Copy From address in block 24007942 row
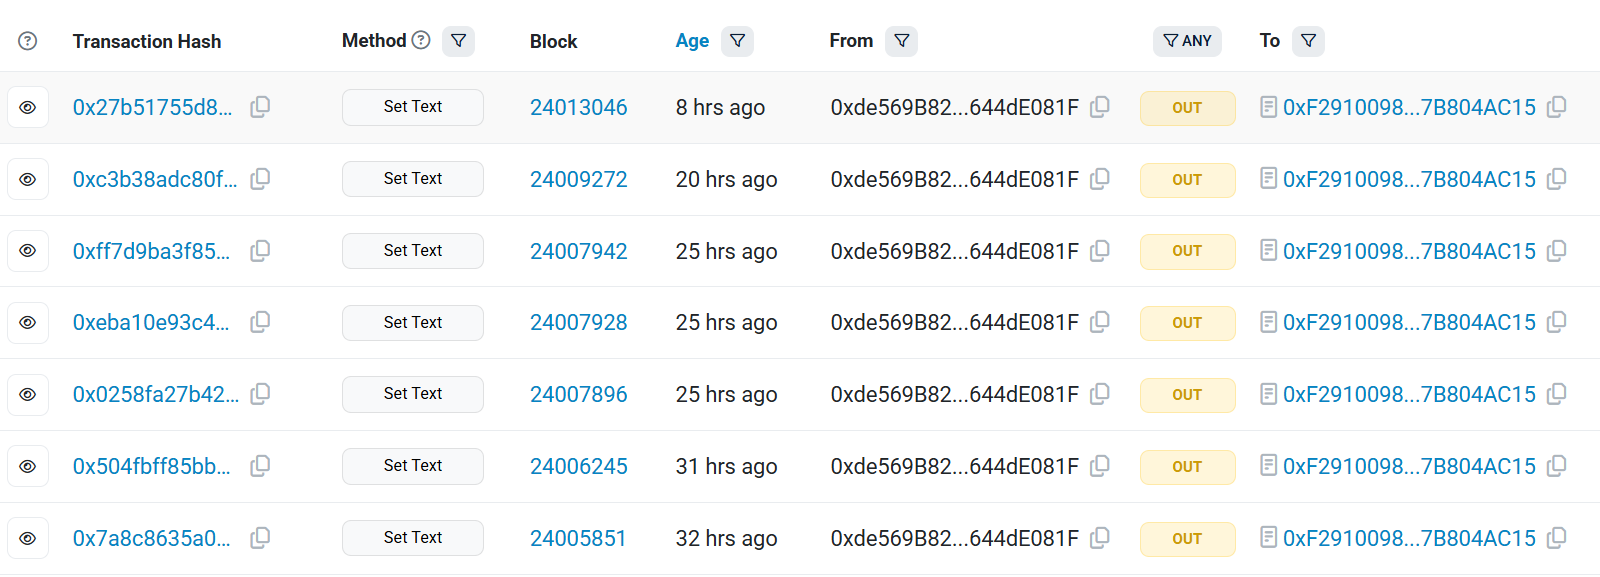 tap(1100, 251)
